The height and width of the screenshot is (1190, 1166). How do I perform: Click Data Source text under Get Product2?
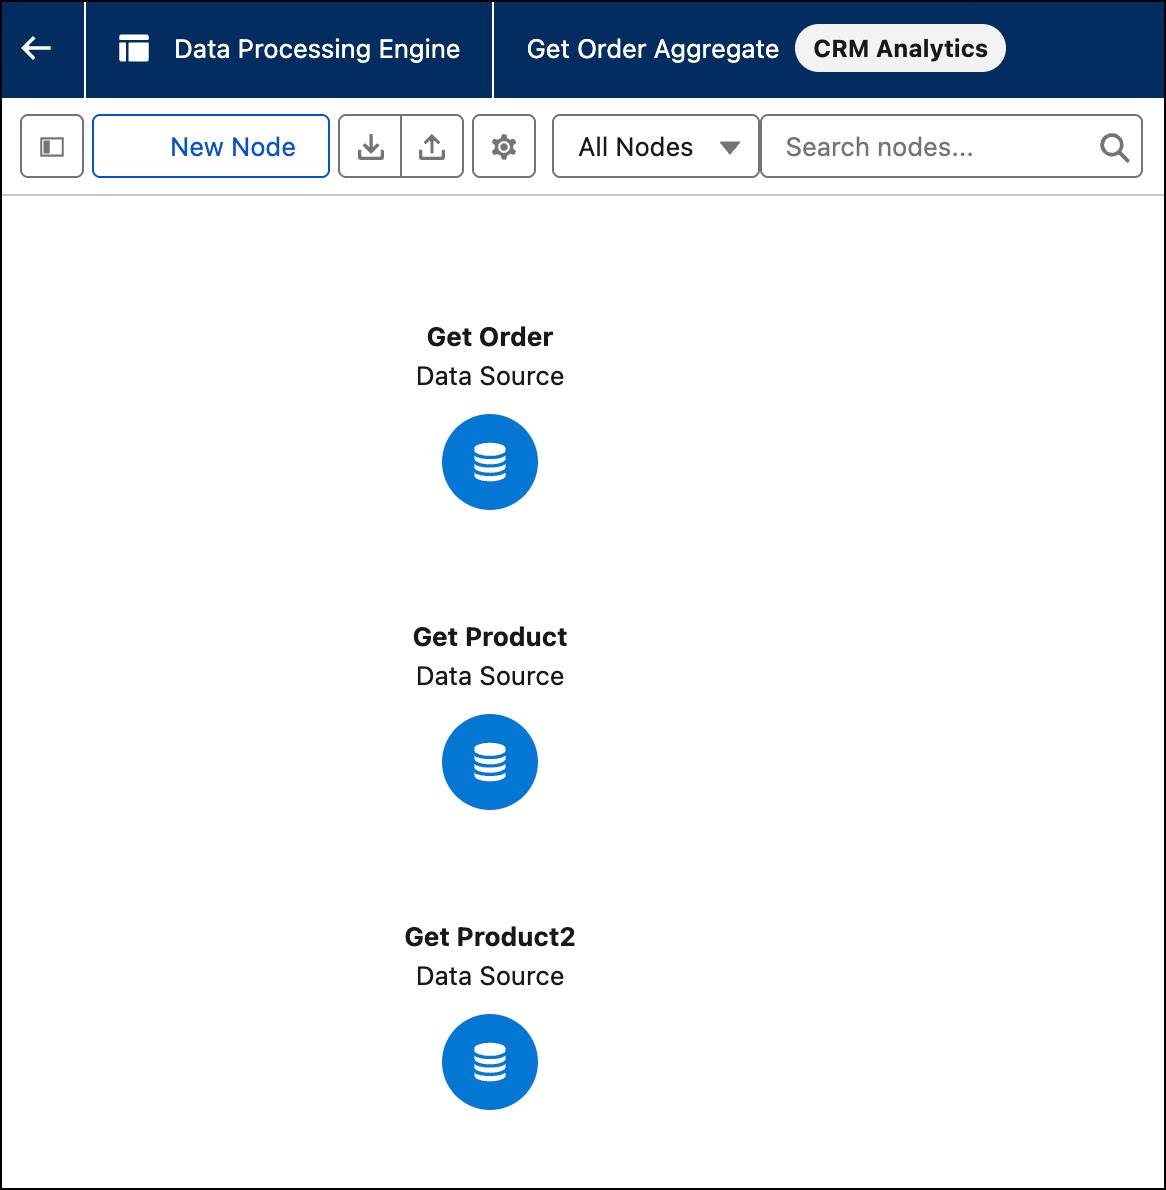point(490,976)
